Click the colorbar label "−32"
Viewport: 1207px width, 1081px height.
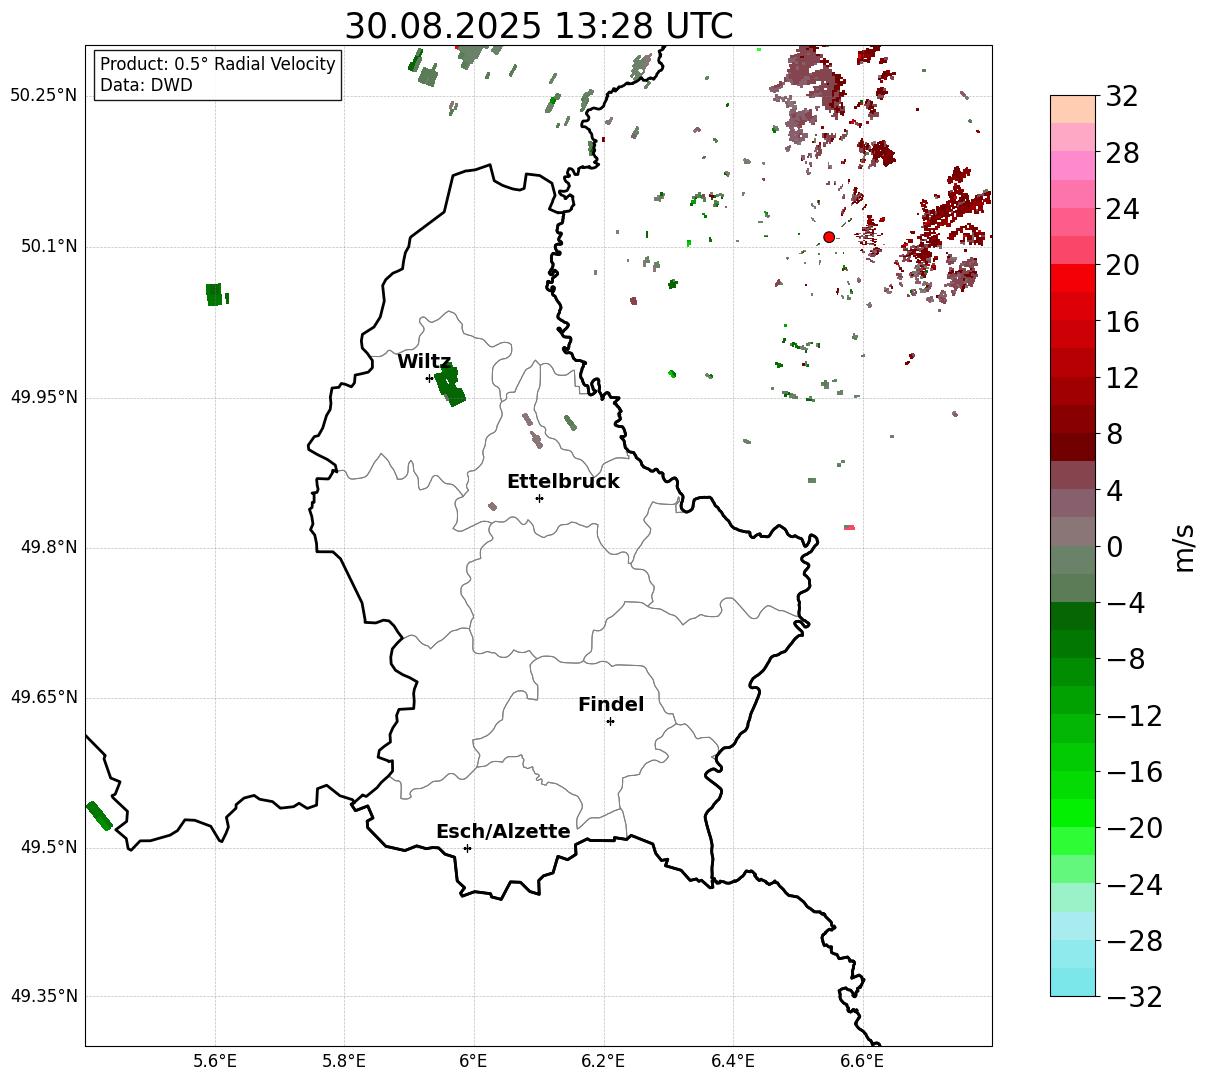(x=1133, y=997)
